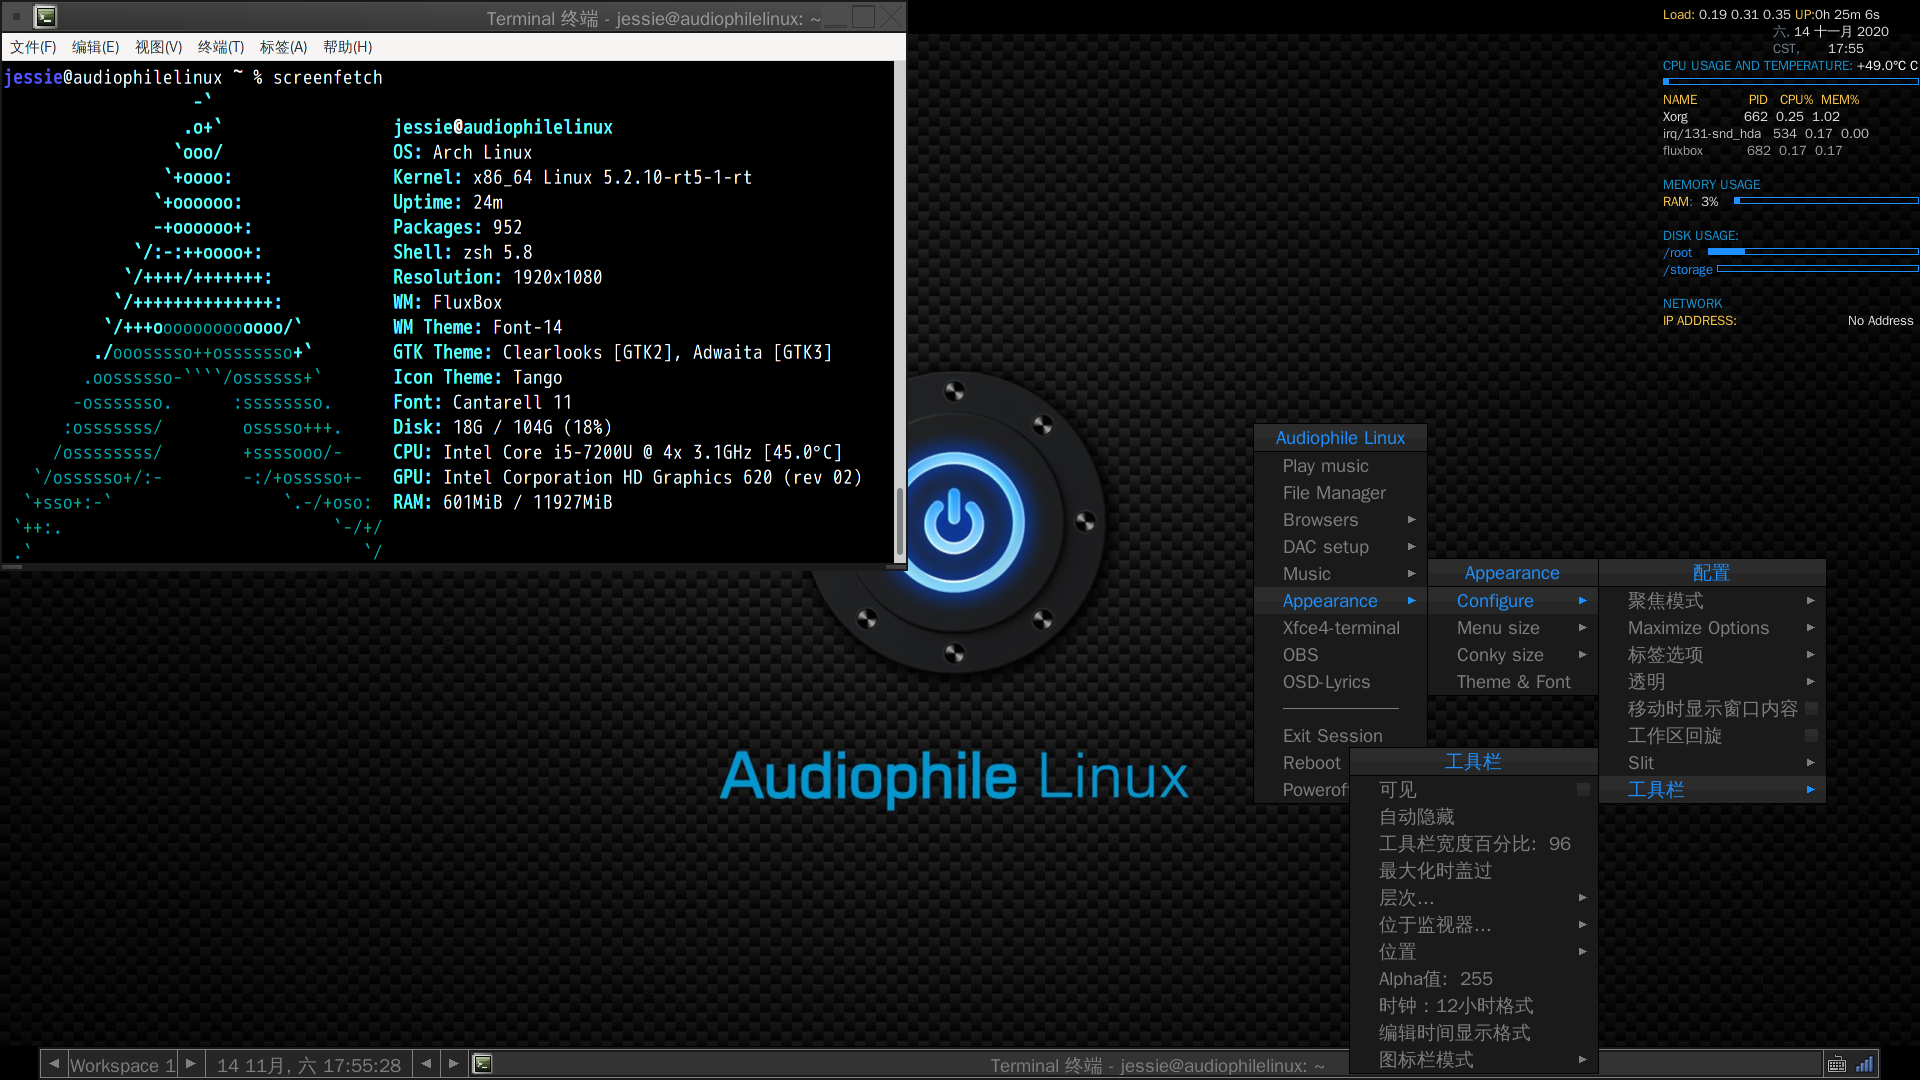Click the highlighted 工具栏 entry in 配置 menu
This screenshot has height=1080, width=1920.
[x=1712, y=790]
